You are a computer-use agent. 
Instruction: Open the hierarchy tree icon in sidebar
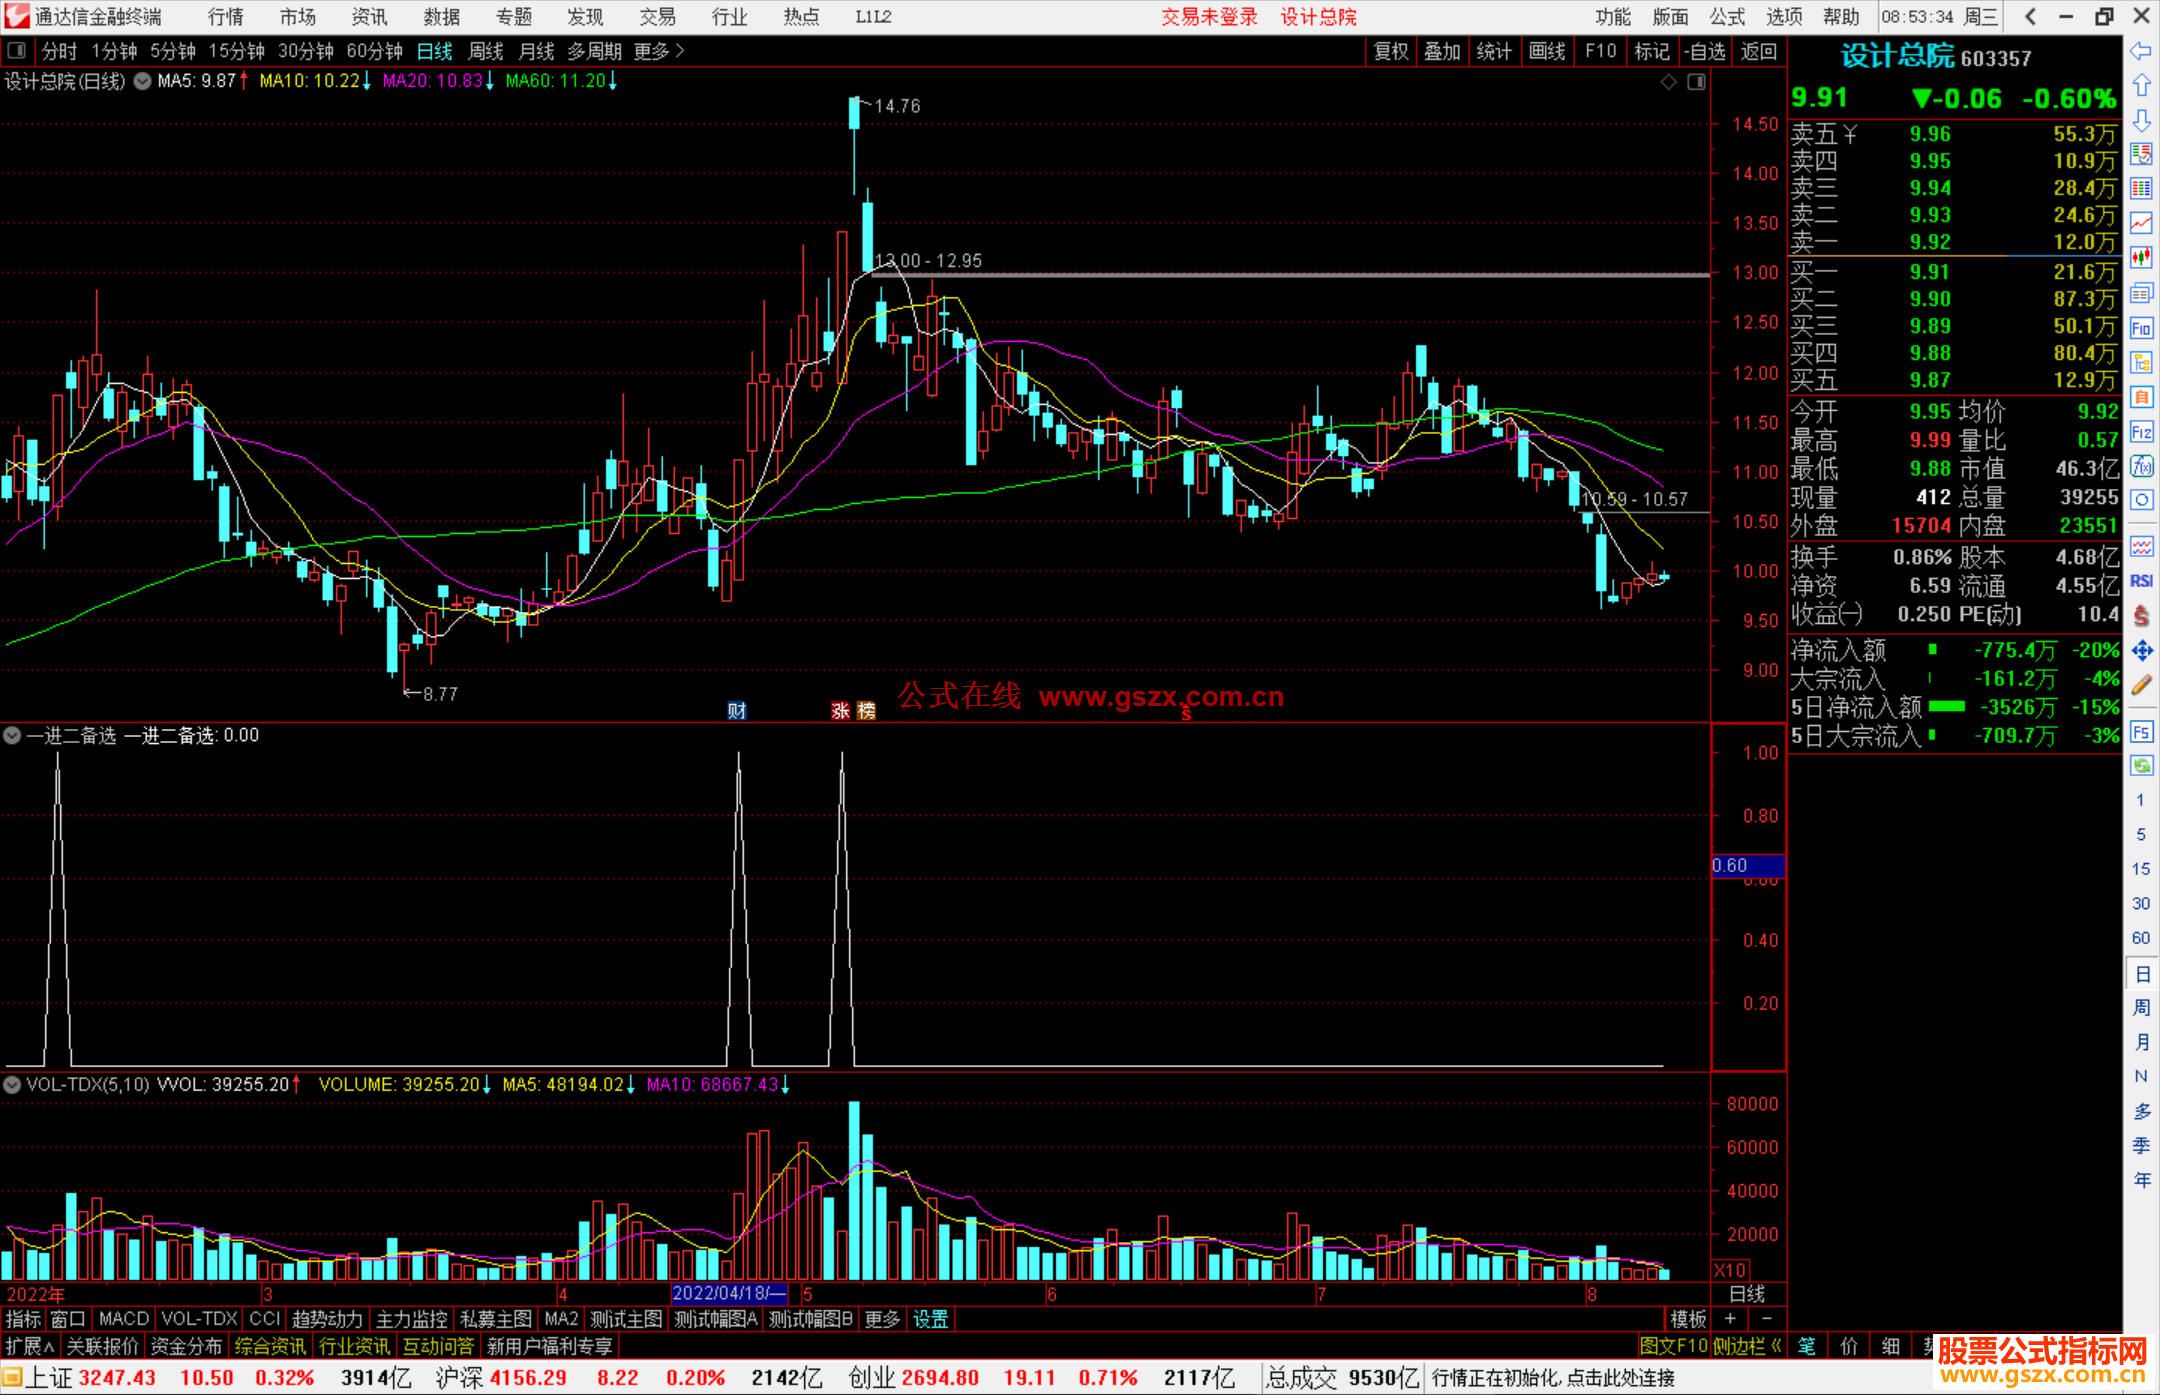click(x=2141, y=362)
